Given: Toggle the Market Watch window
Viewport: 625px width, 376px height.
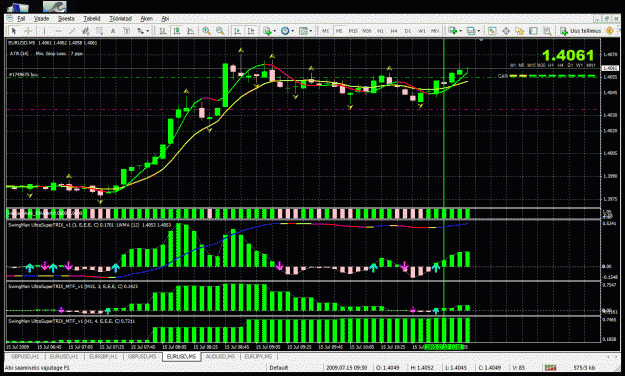Looking at the screenshot, I should pos(492,31).
